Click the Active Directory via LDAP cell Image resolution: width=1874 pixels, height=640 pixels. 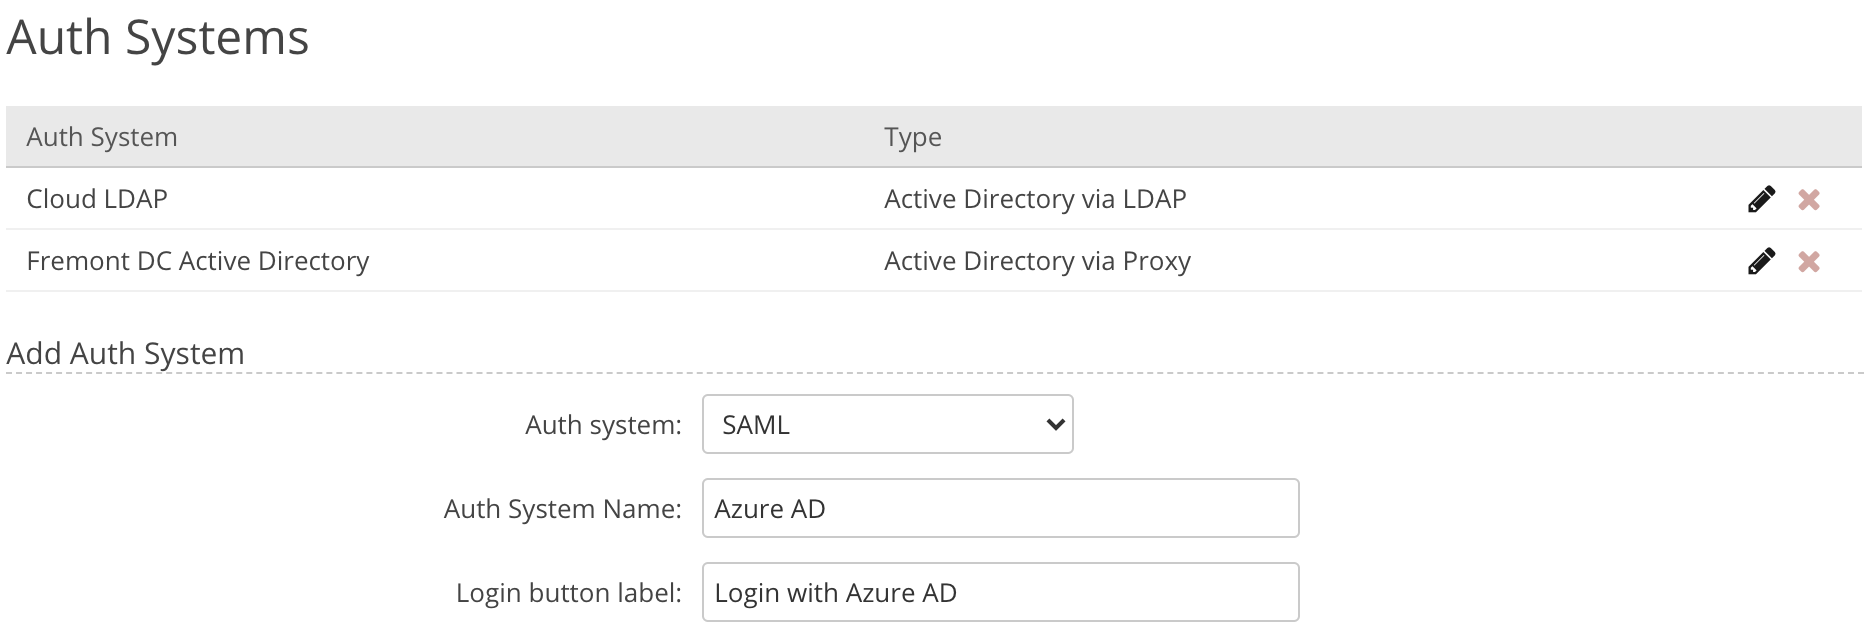(x=1035, y=200)
